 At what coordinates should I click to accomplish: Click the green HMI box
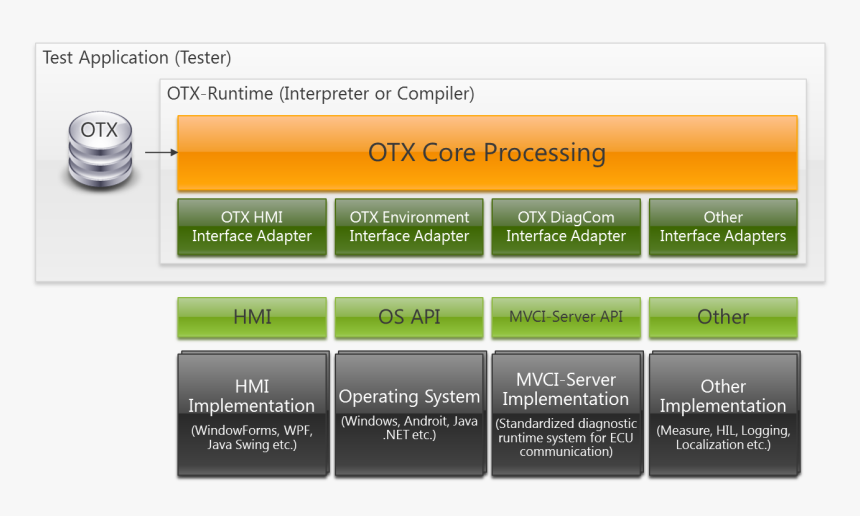click(x=252, y=317)
